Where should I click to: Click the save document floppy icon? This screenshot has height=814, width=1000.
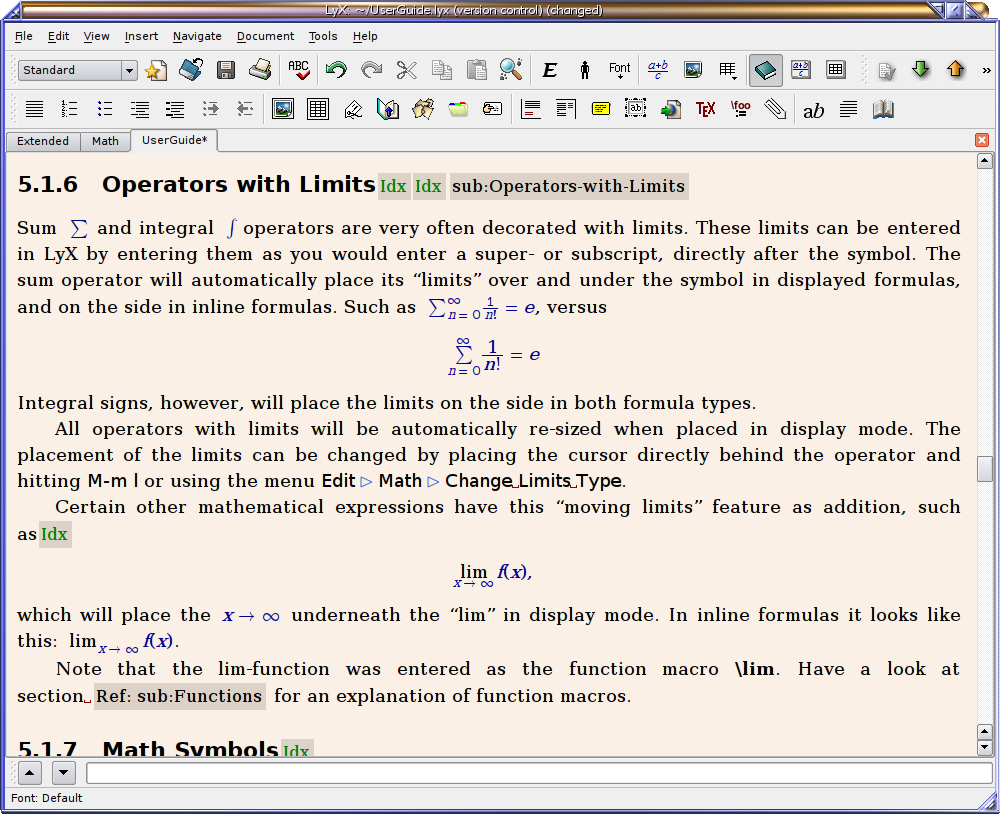pyautogui.click(x=226, y=70)
